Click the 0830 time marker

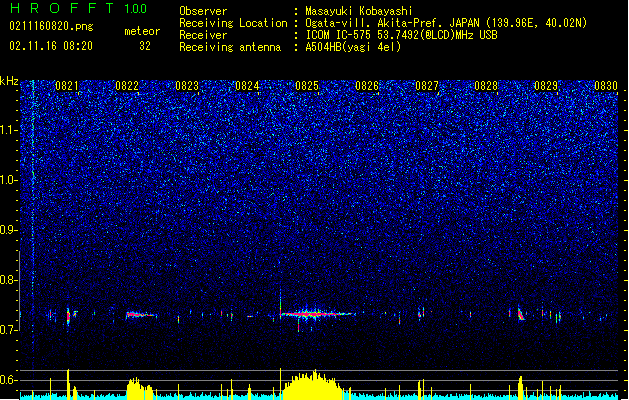pyautogui.click(x=606, y=86)
